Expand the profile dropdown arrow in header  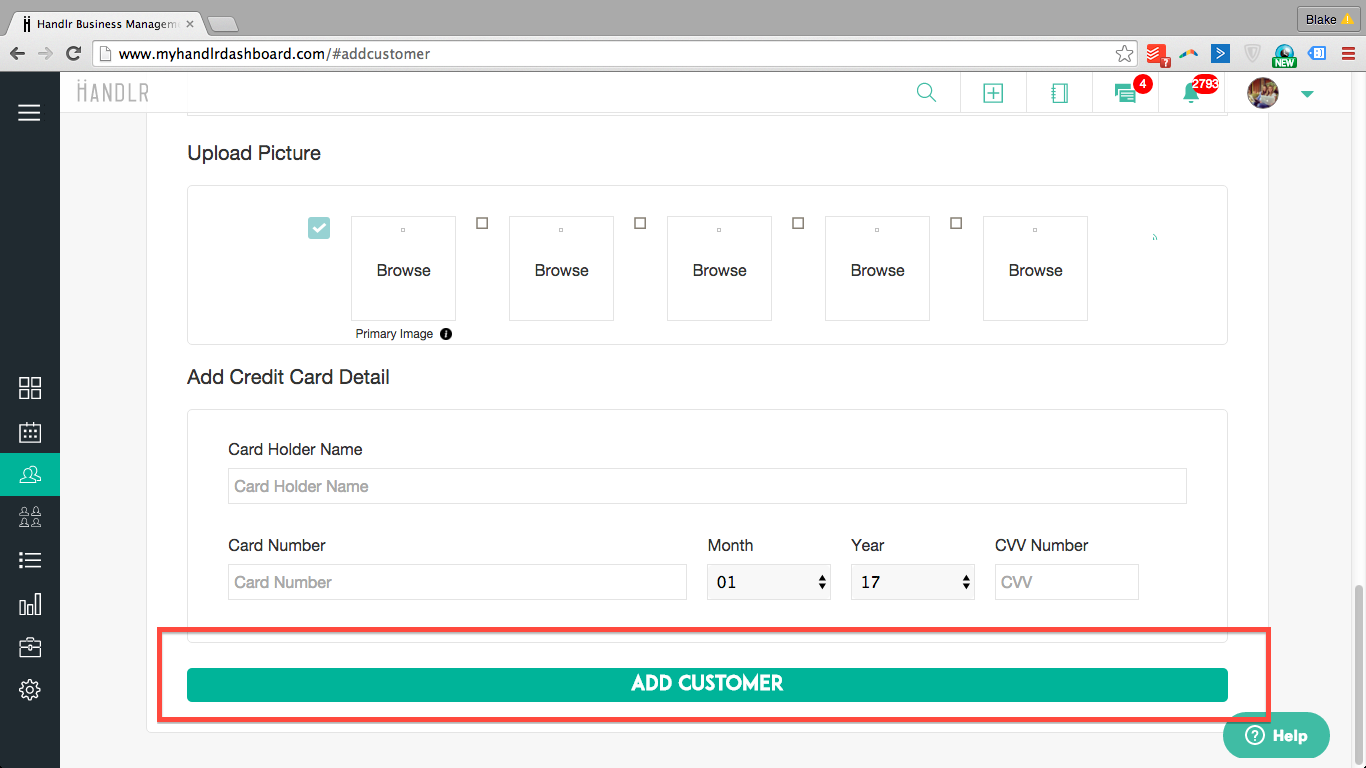click(1306, 94)
